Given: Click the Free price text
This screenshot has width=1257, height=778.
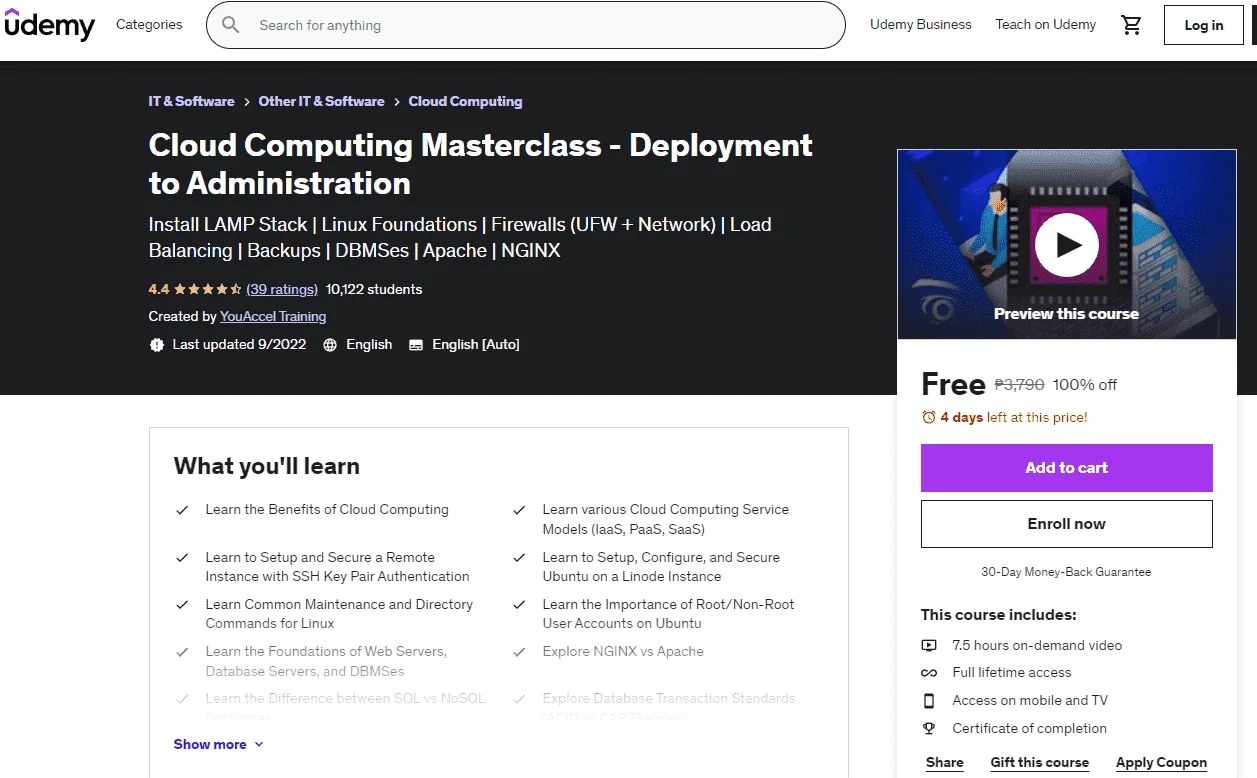Looking at the screenshot, I should coord(953,384).
